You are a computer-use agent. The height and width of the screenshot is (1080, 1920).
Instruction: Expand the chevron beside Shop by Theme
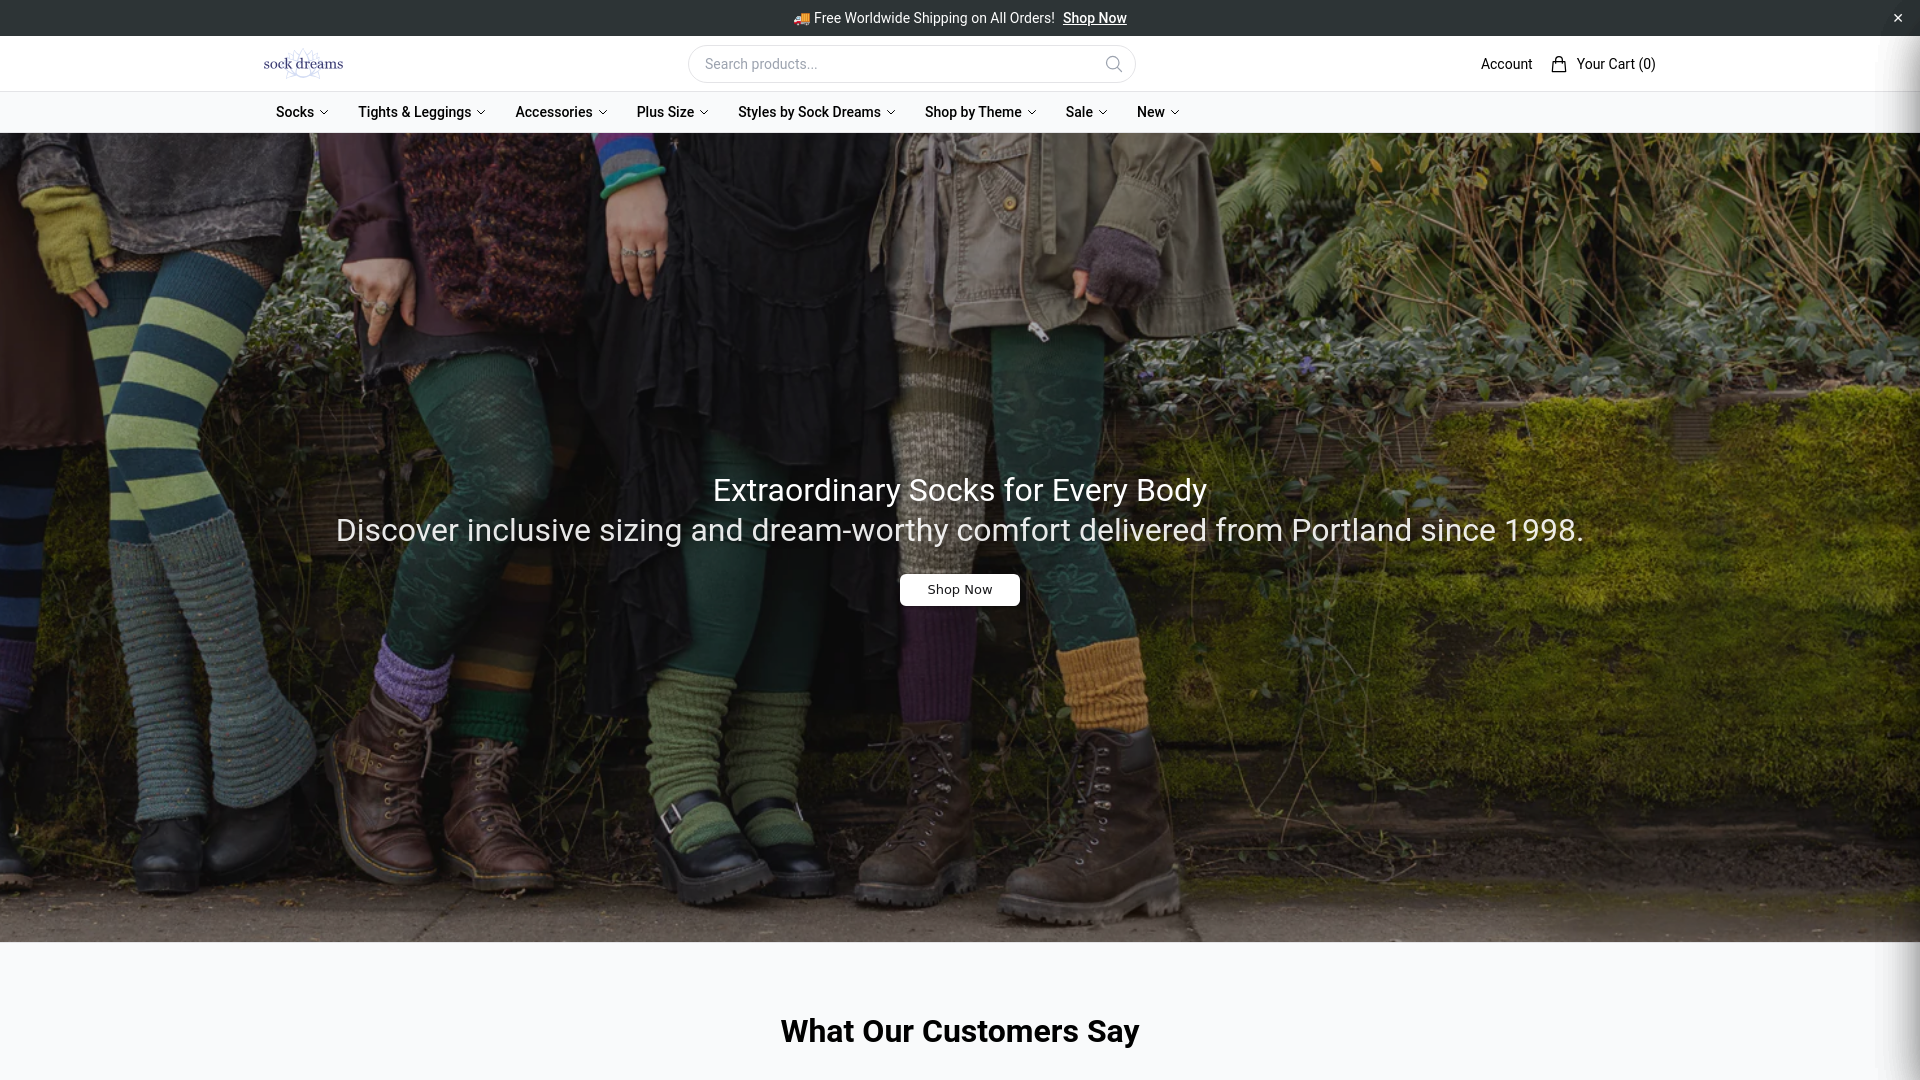click(1032, 112)
